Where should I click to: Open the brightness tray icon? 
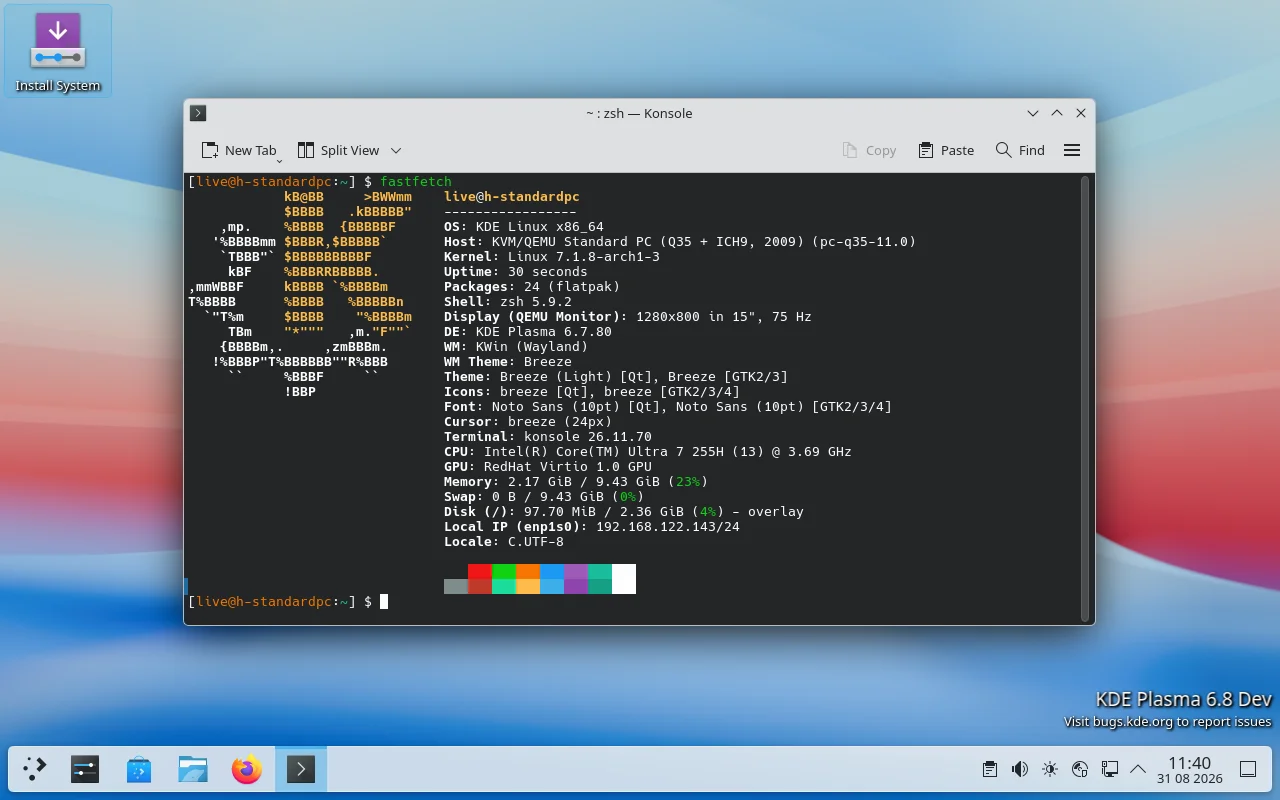1049,769
